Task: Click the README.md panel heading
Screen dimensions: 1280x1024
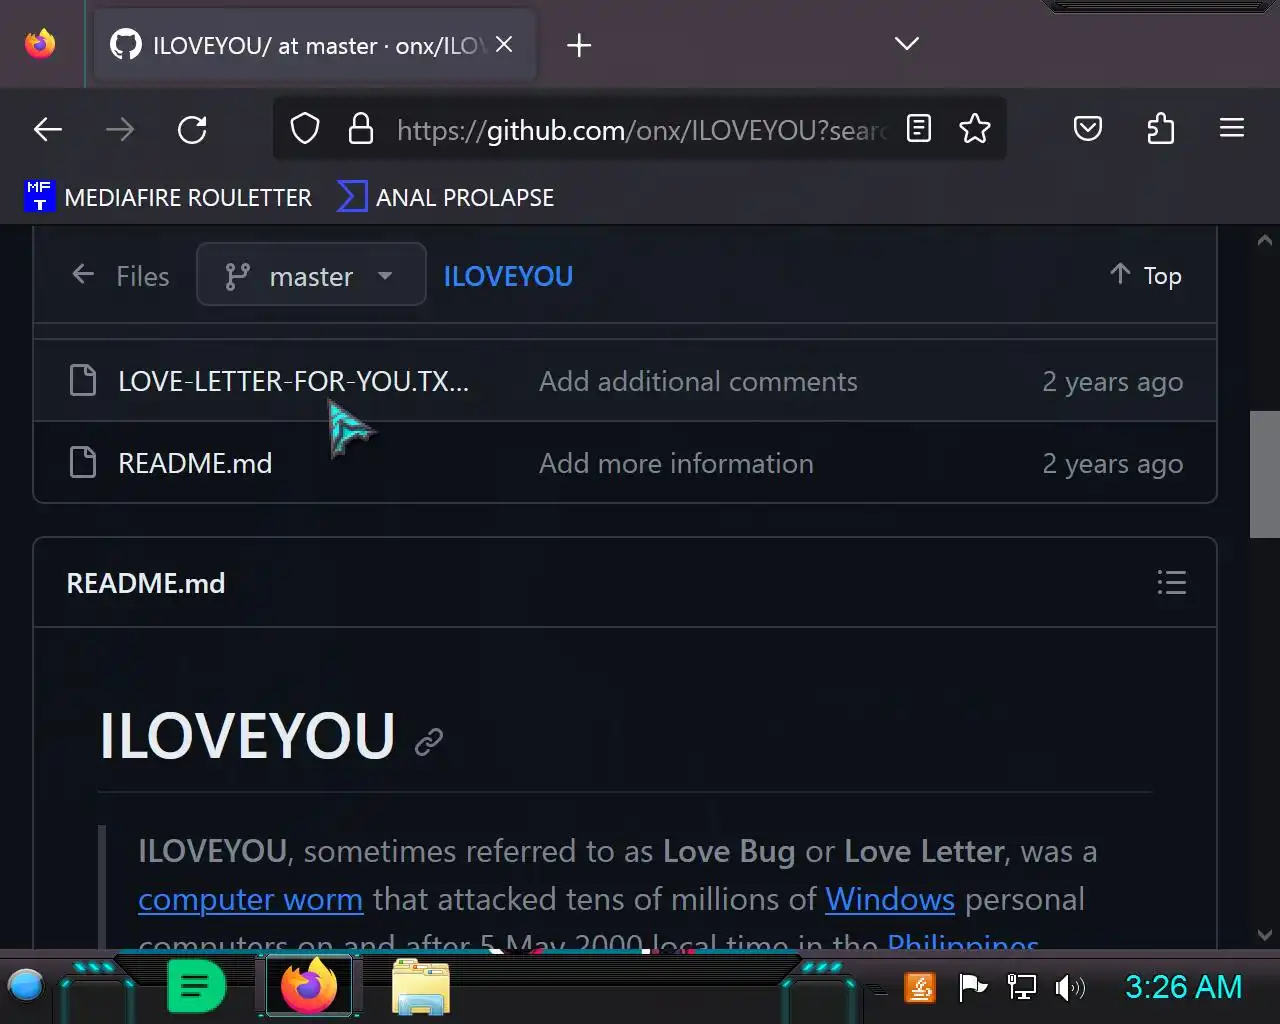Action: (x=146, y=583)
